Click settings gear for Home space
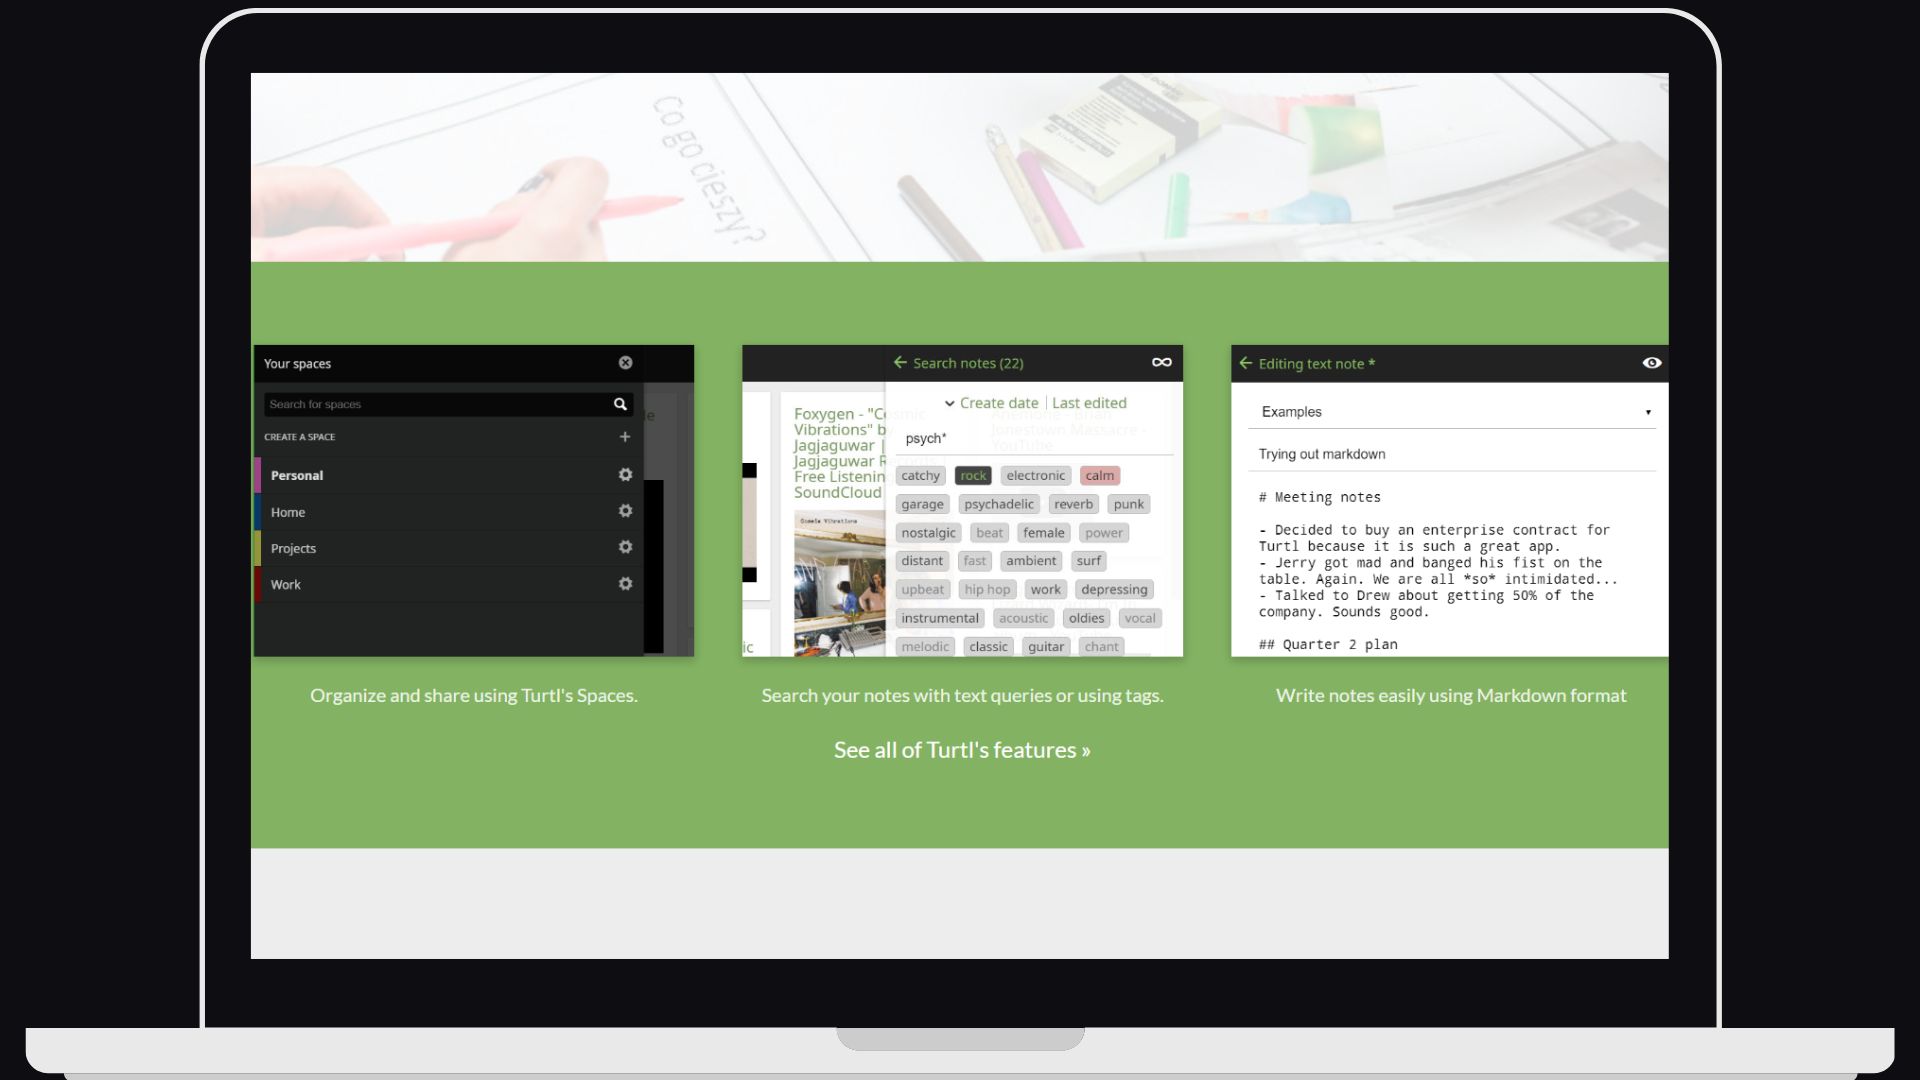1920x1080 pixels. click(624, 512)
